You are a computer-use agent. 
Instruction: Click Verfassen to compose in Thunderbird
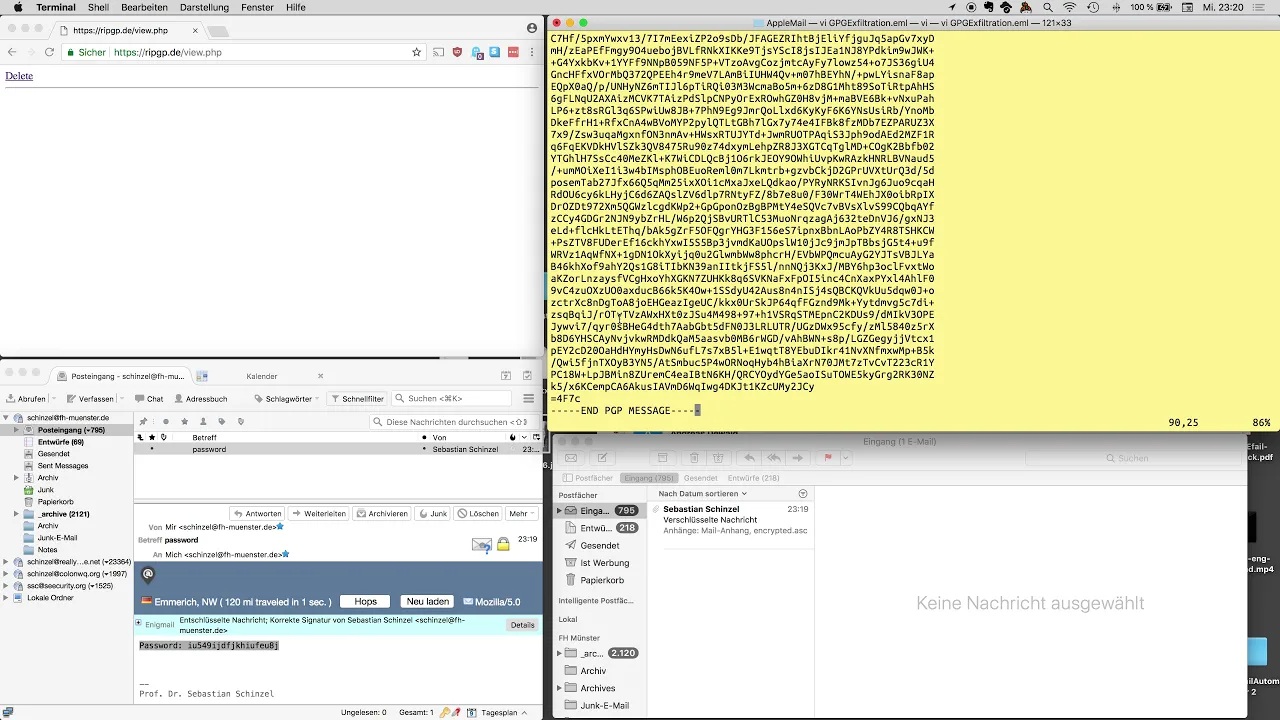click(90, 398)
